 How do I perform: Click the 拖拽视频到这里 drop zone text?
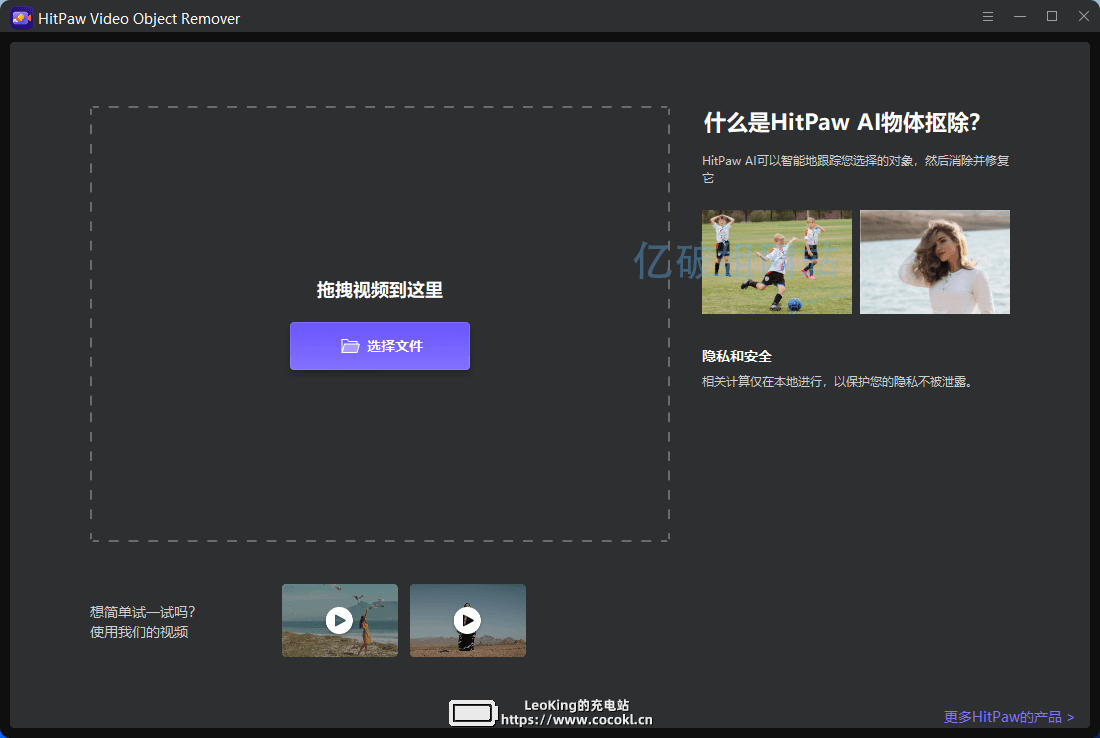coord(380,290)
